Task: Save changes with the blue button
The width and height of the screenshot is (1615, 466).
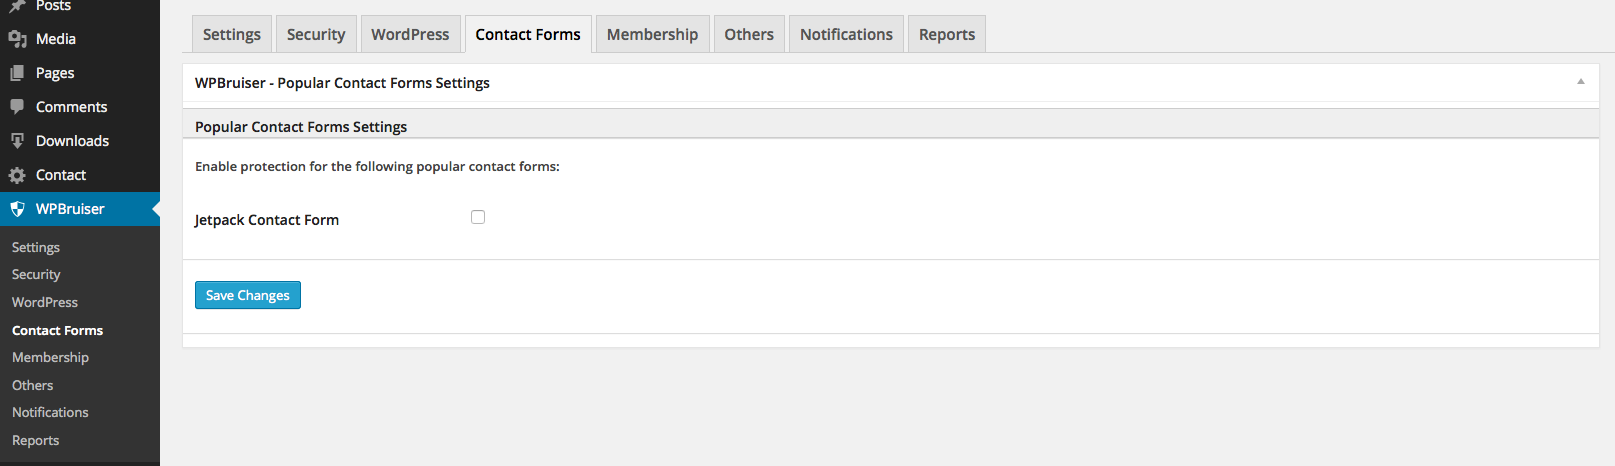Action: coord(248,295)
